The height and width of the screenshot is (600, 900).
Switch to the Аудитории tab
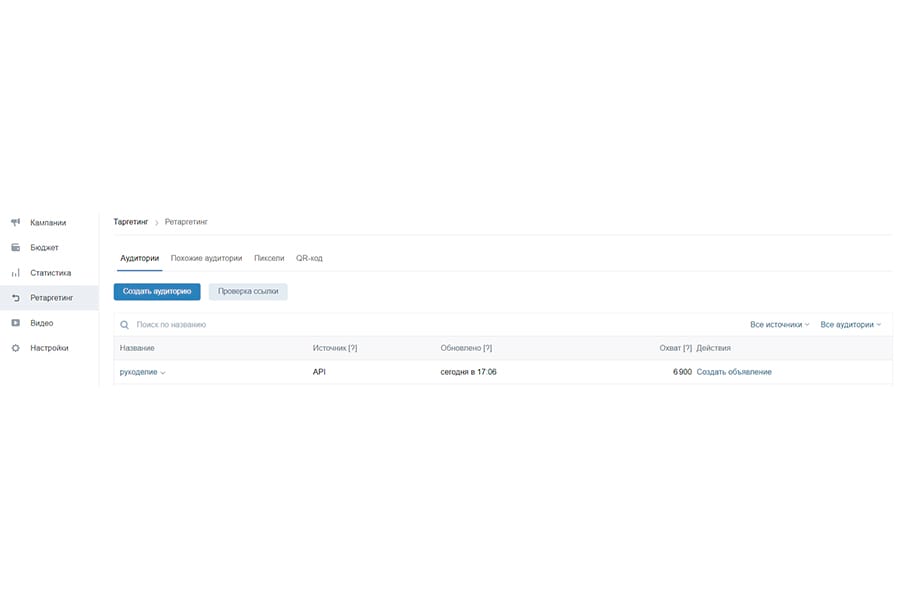point(139,258)
